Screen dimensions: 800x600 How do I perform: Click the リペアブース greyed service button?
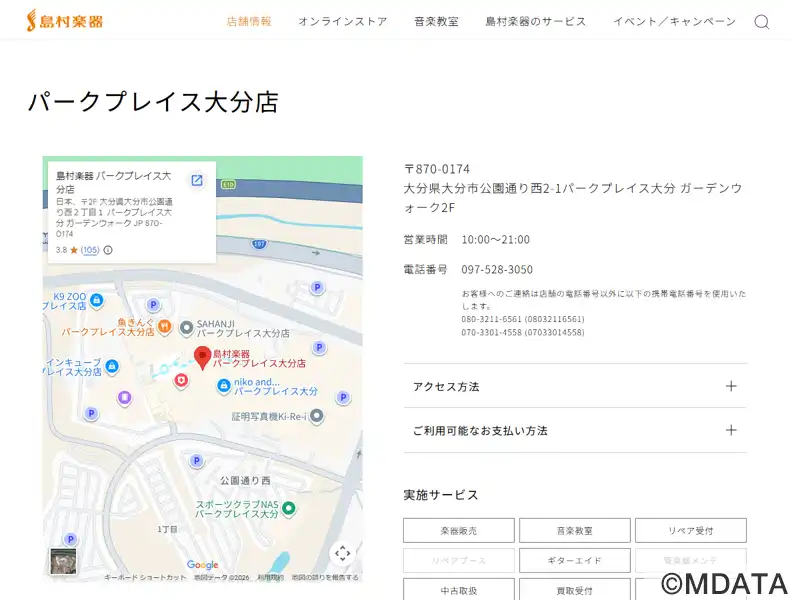459,560
